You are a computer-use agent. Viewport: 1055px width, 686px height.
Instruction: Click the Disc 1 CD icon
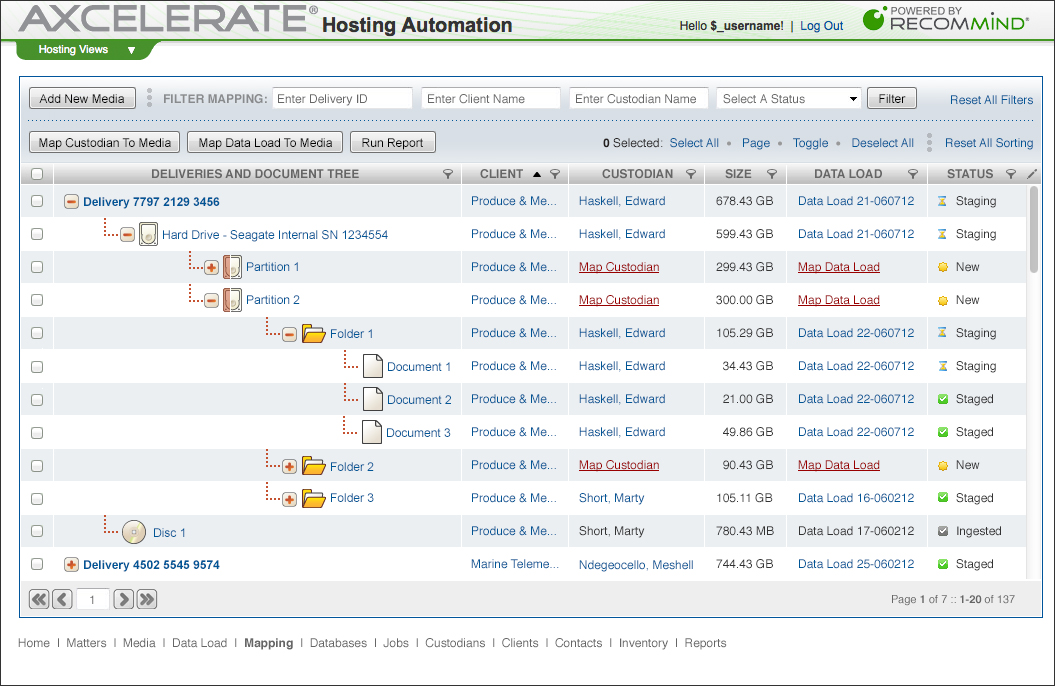pyautogui.click(x=134, y=532)
